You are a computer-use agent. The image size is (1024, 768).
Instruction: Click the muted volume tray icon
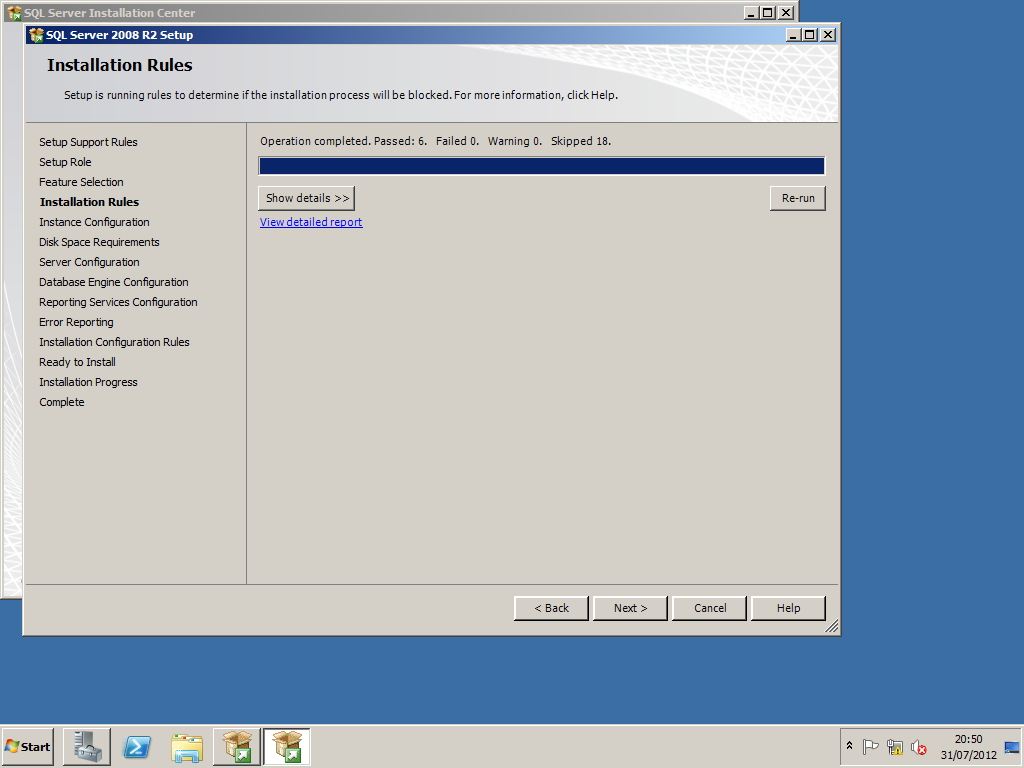(x=919, y=746)
